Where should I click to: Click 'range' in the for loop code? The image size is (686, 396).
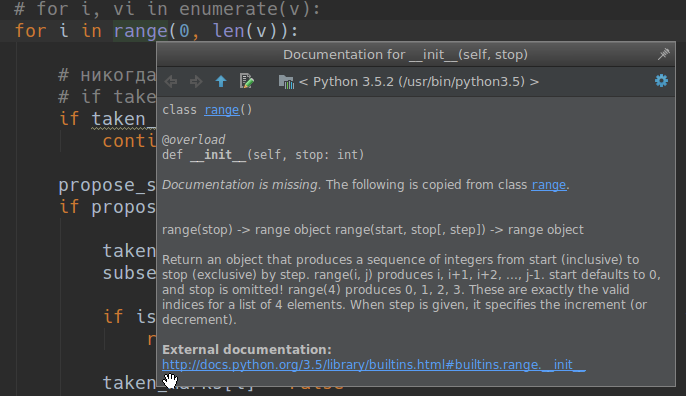point(140,31)
